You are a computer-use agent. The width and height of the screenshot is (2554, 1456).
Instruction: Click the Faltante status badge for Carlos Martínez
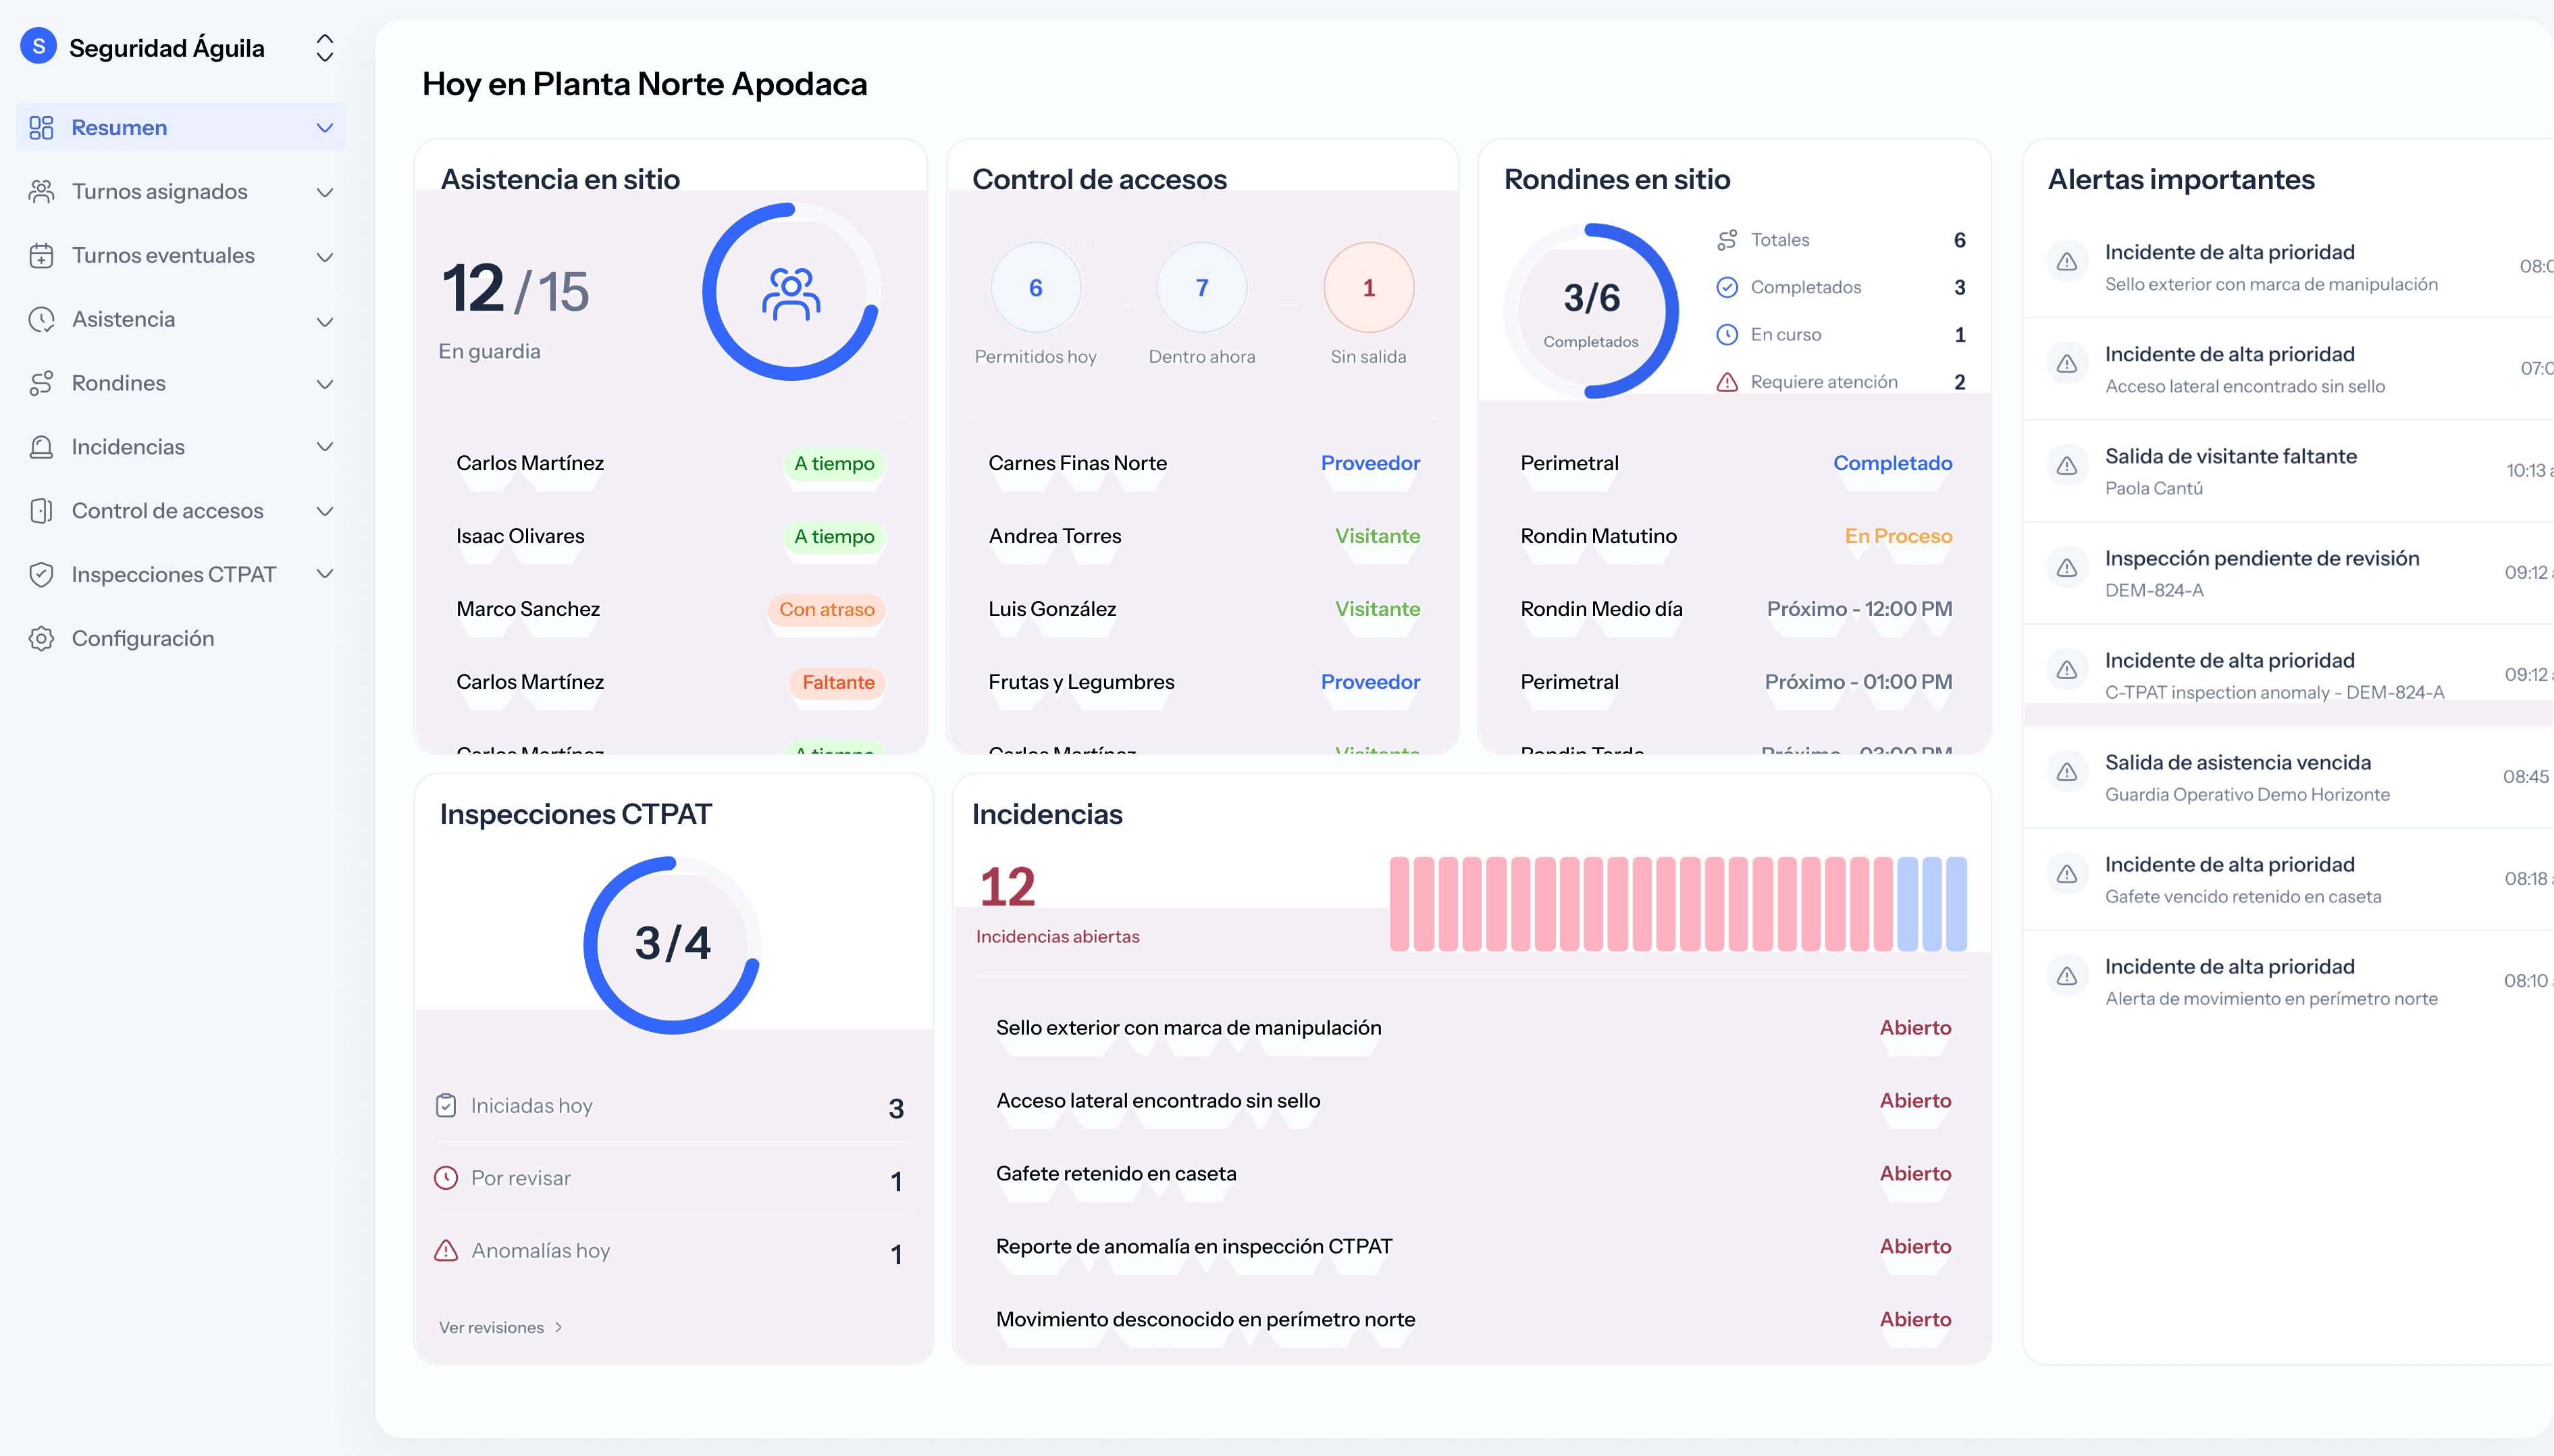click(x=838, y=683)
